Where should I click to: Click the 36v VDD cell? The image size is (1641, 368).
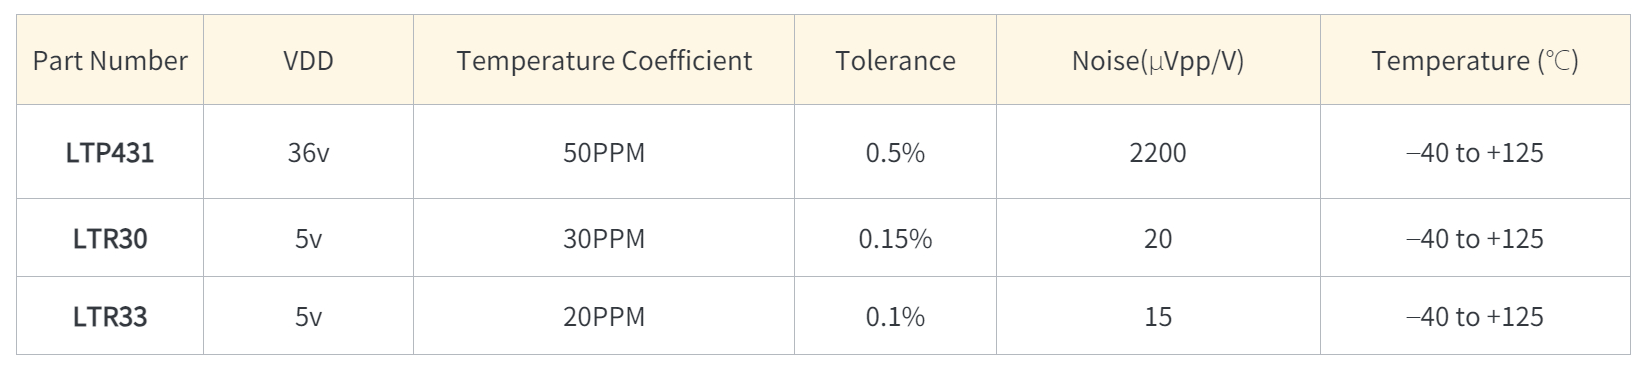pos(308,153)
